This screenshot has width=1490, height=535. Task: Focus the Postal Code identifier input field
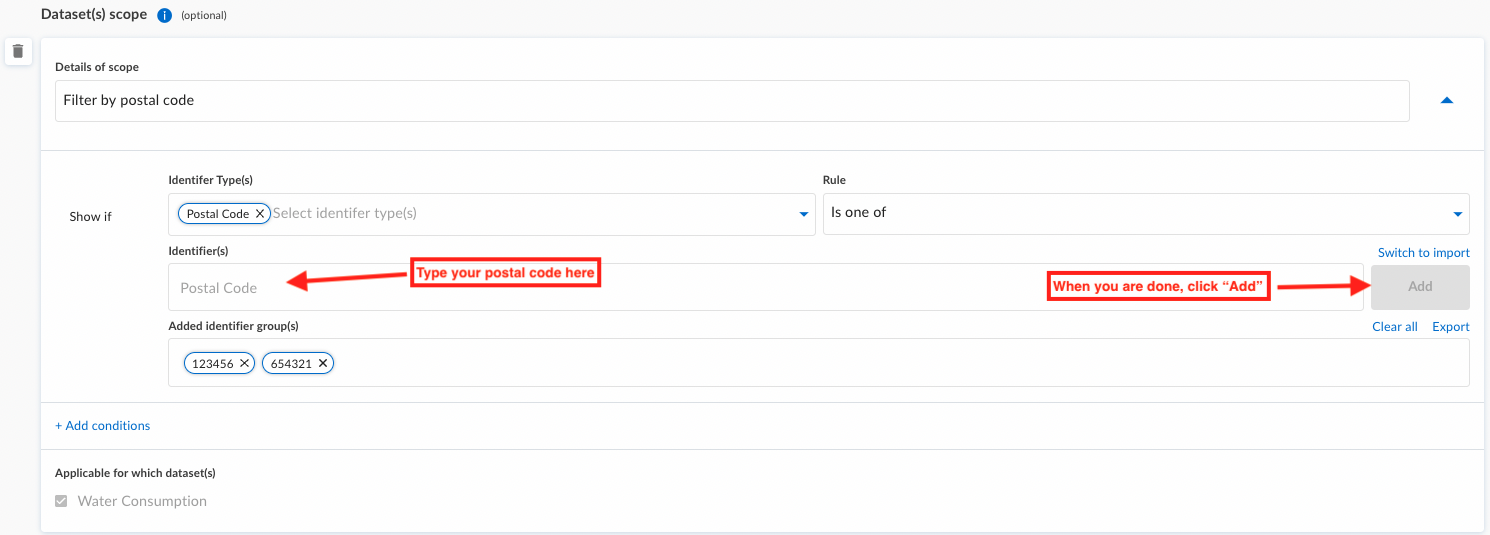765,287
